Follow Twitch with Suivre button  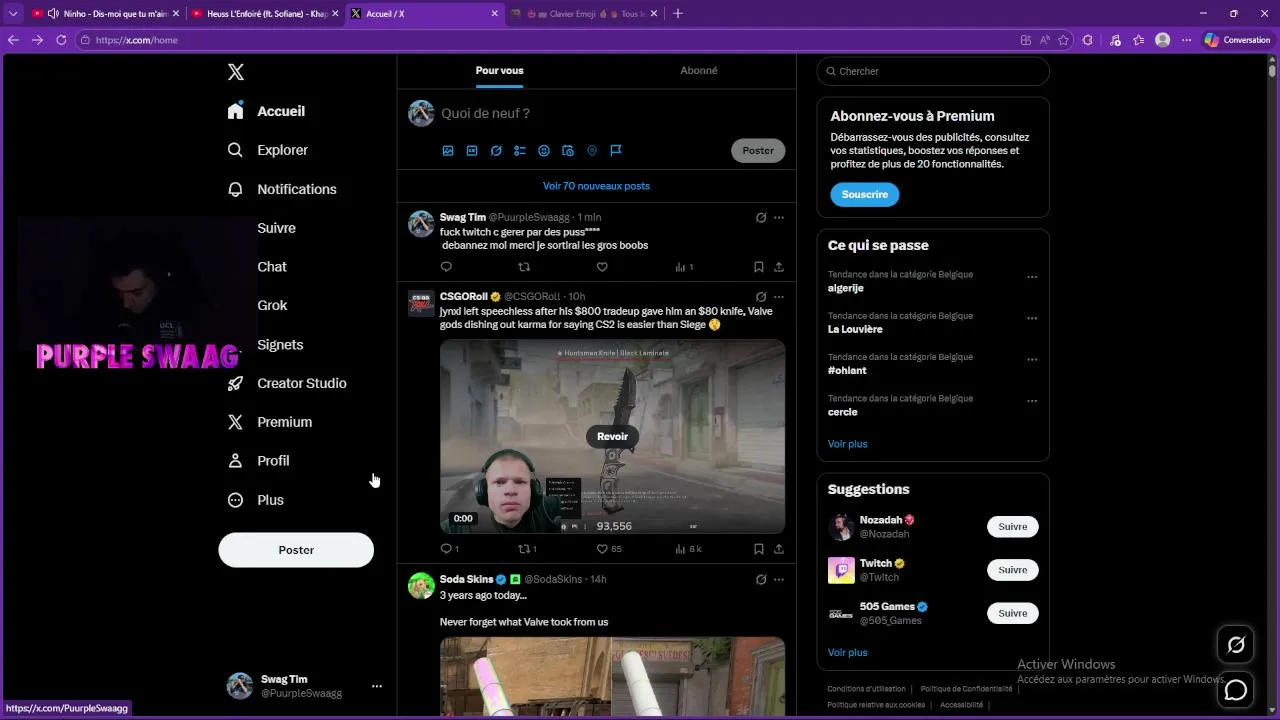pos(1013,570)
